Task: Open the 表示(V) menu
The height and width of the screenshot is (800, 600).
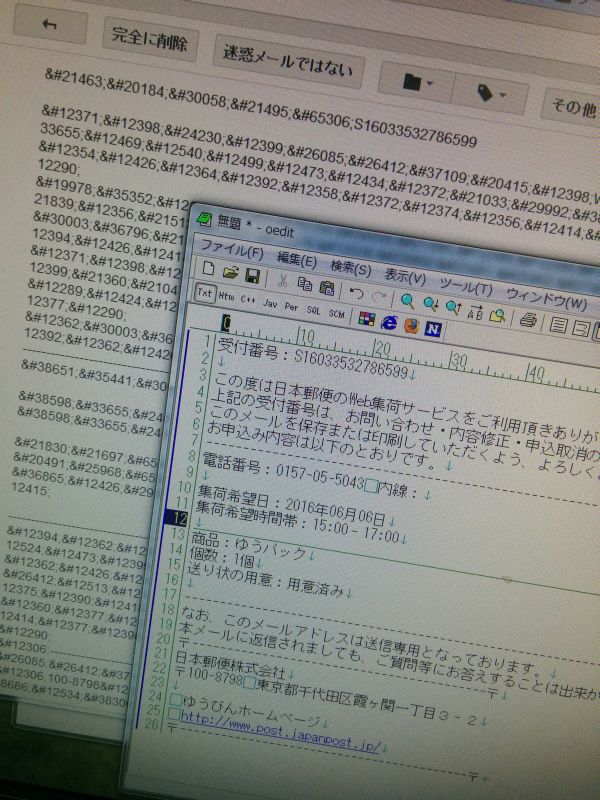Action: click(405, 277)
